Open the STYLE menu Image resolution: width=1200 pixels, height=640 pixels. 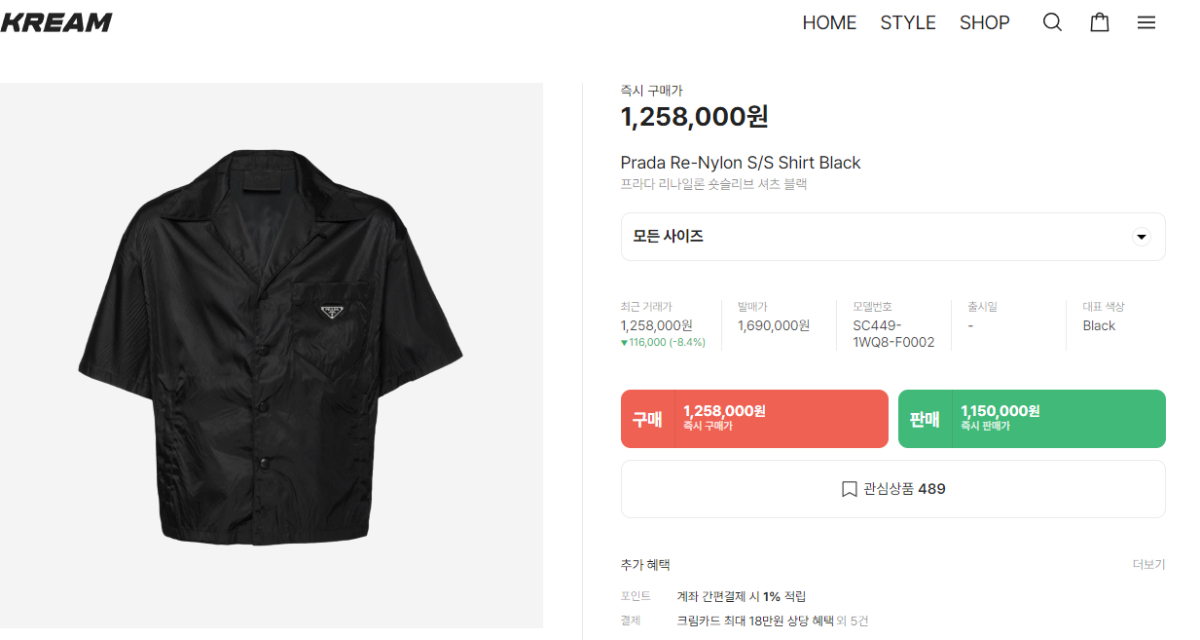pyautogui.click(x=907, y=22)
